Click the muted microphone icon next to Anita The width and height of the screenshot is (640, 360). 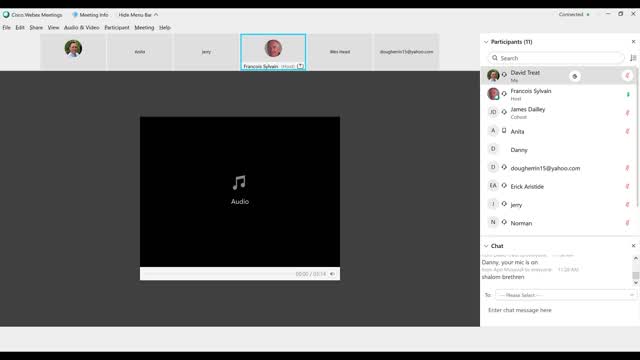coord(627,131)
